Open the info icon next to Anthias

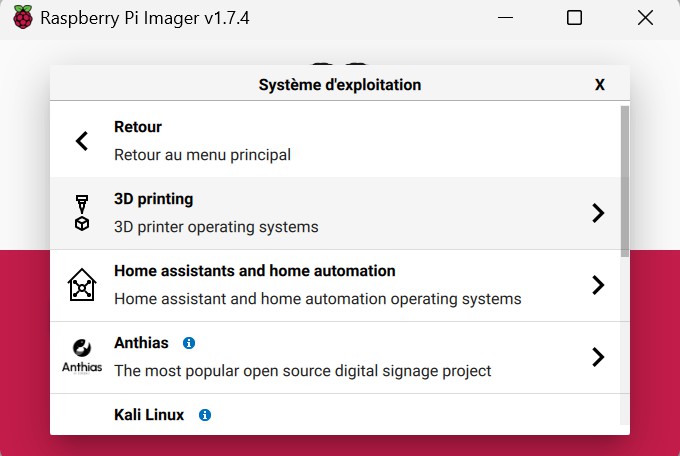[189, 343]
